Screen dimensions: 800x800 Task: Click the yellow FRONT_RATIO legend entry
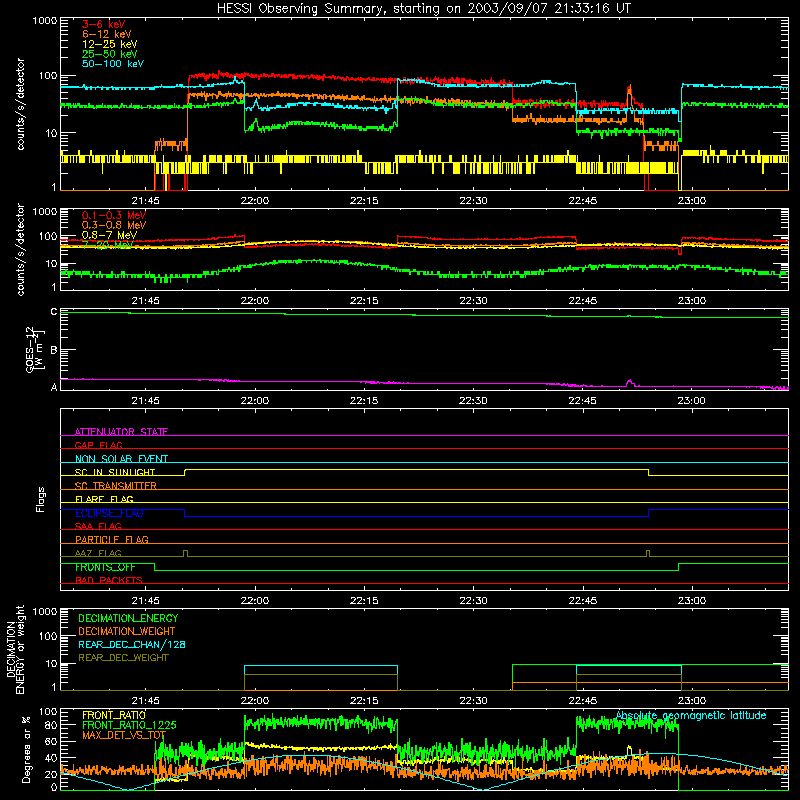[x=114, y=715]
